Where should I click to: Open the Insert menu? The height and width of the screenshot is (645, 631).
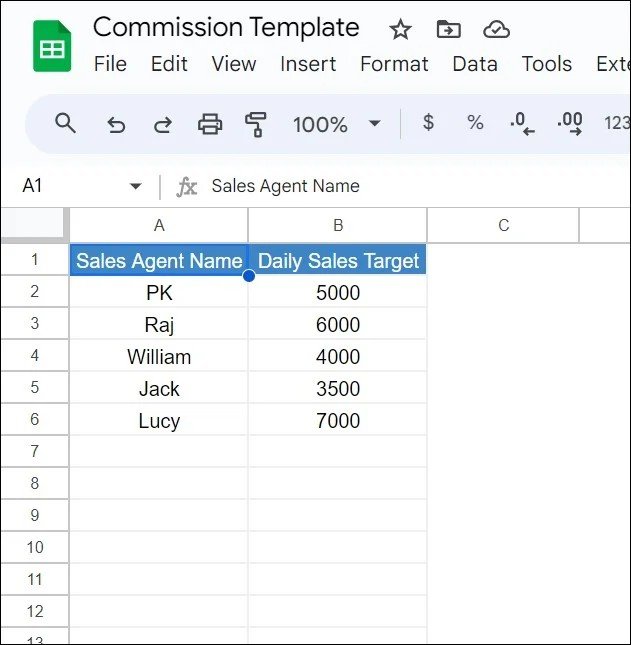[308, 64]
